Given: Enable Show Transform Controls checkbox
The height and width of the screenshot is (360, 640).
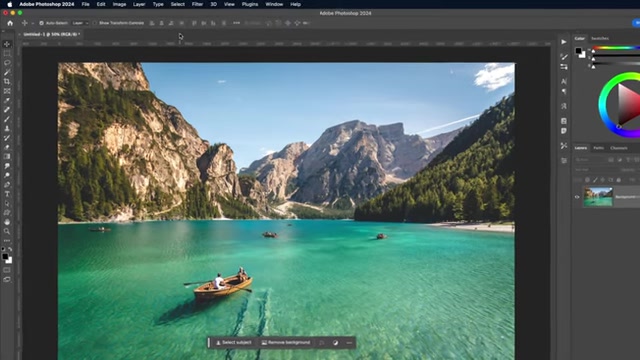Looking at the screenshot, I should point(94,23).
